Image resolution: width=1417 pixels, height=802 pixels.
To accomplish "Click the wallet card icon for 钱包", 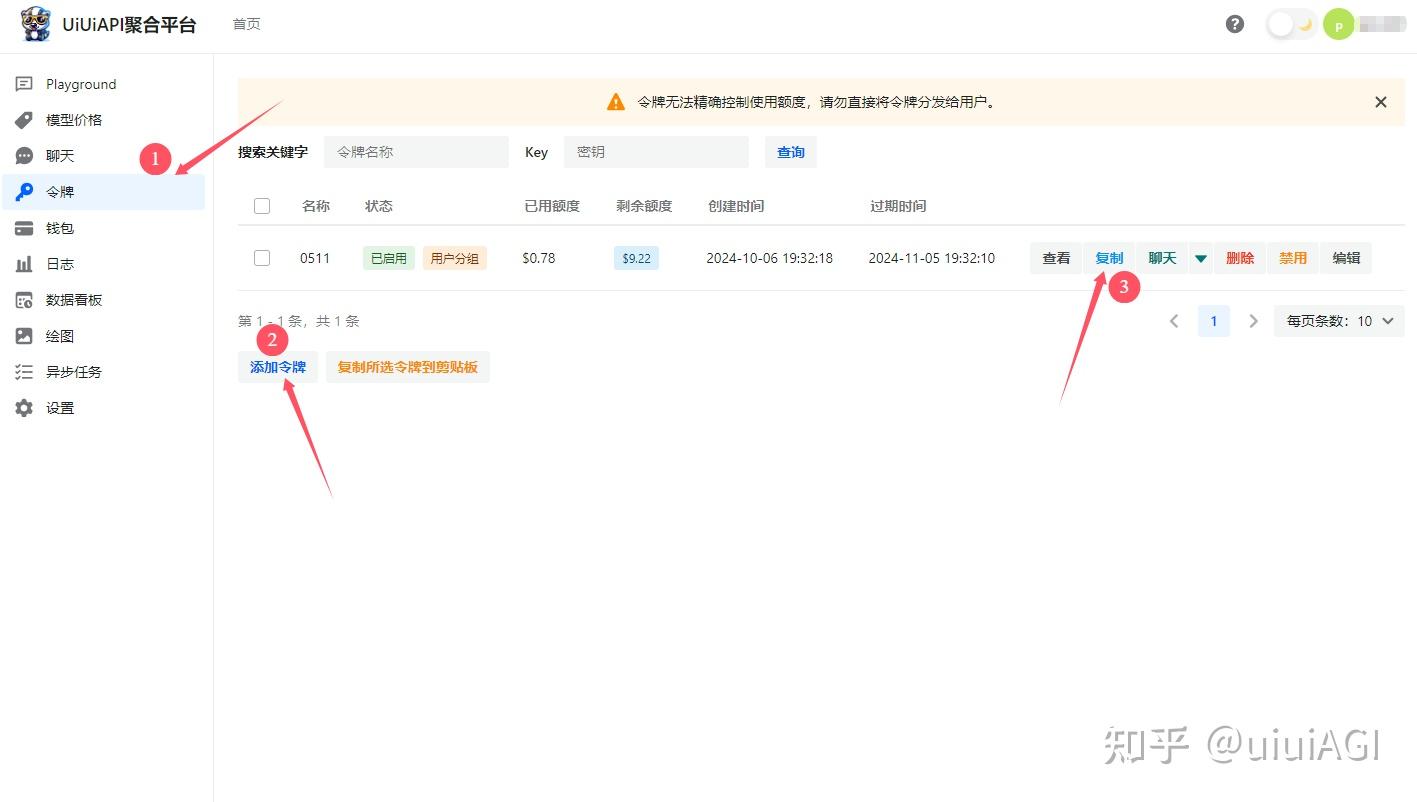I will (x=24, y=228).
